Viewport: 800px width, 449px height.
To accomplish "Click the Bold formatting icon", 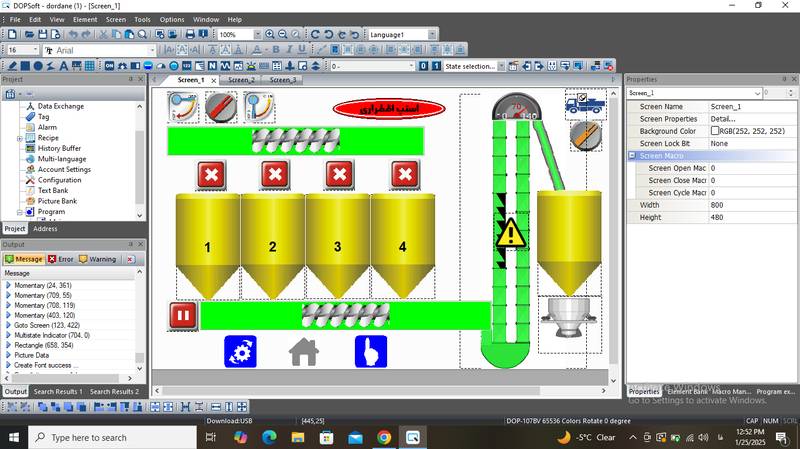I will point(274,50).
